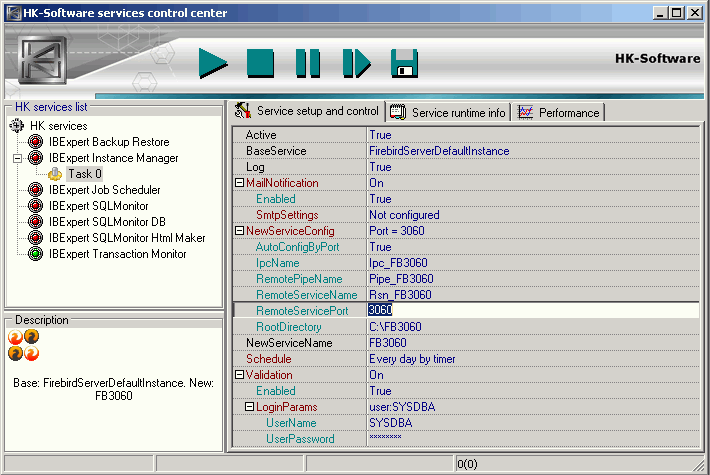Collapse the LoginParams property group

point(249,407)
